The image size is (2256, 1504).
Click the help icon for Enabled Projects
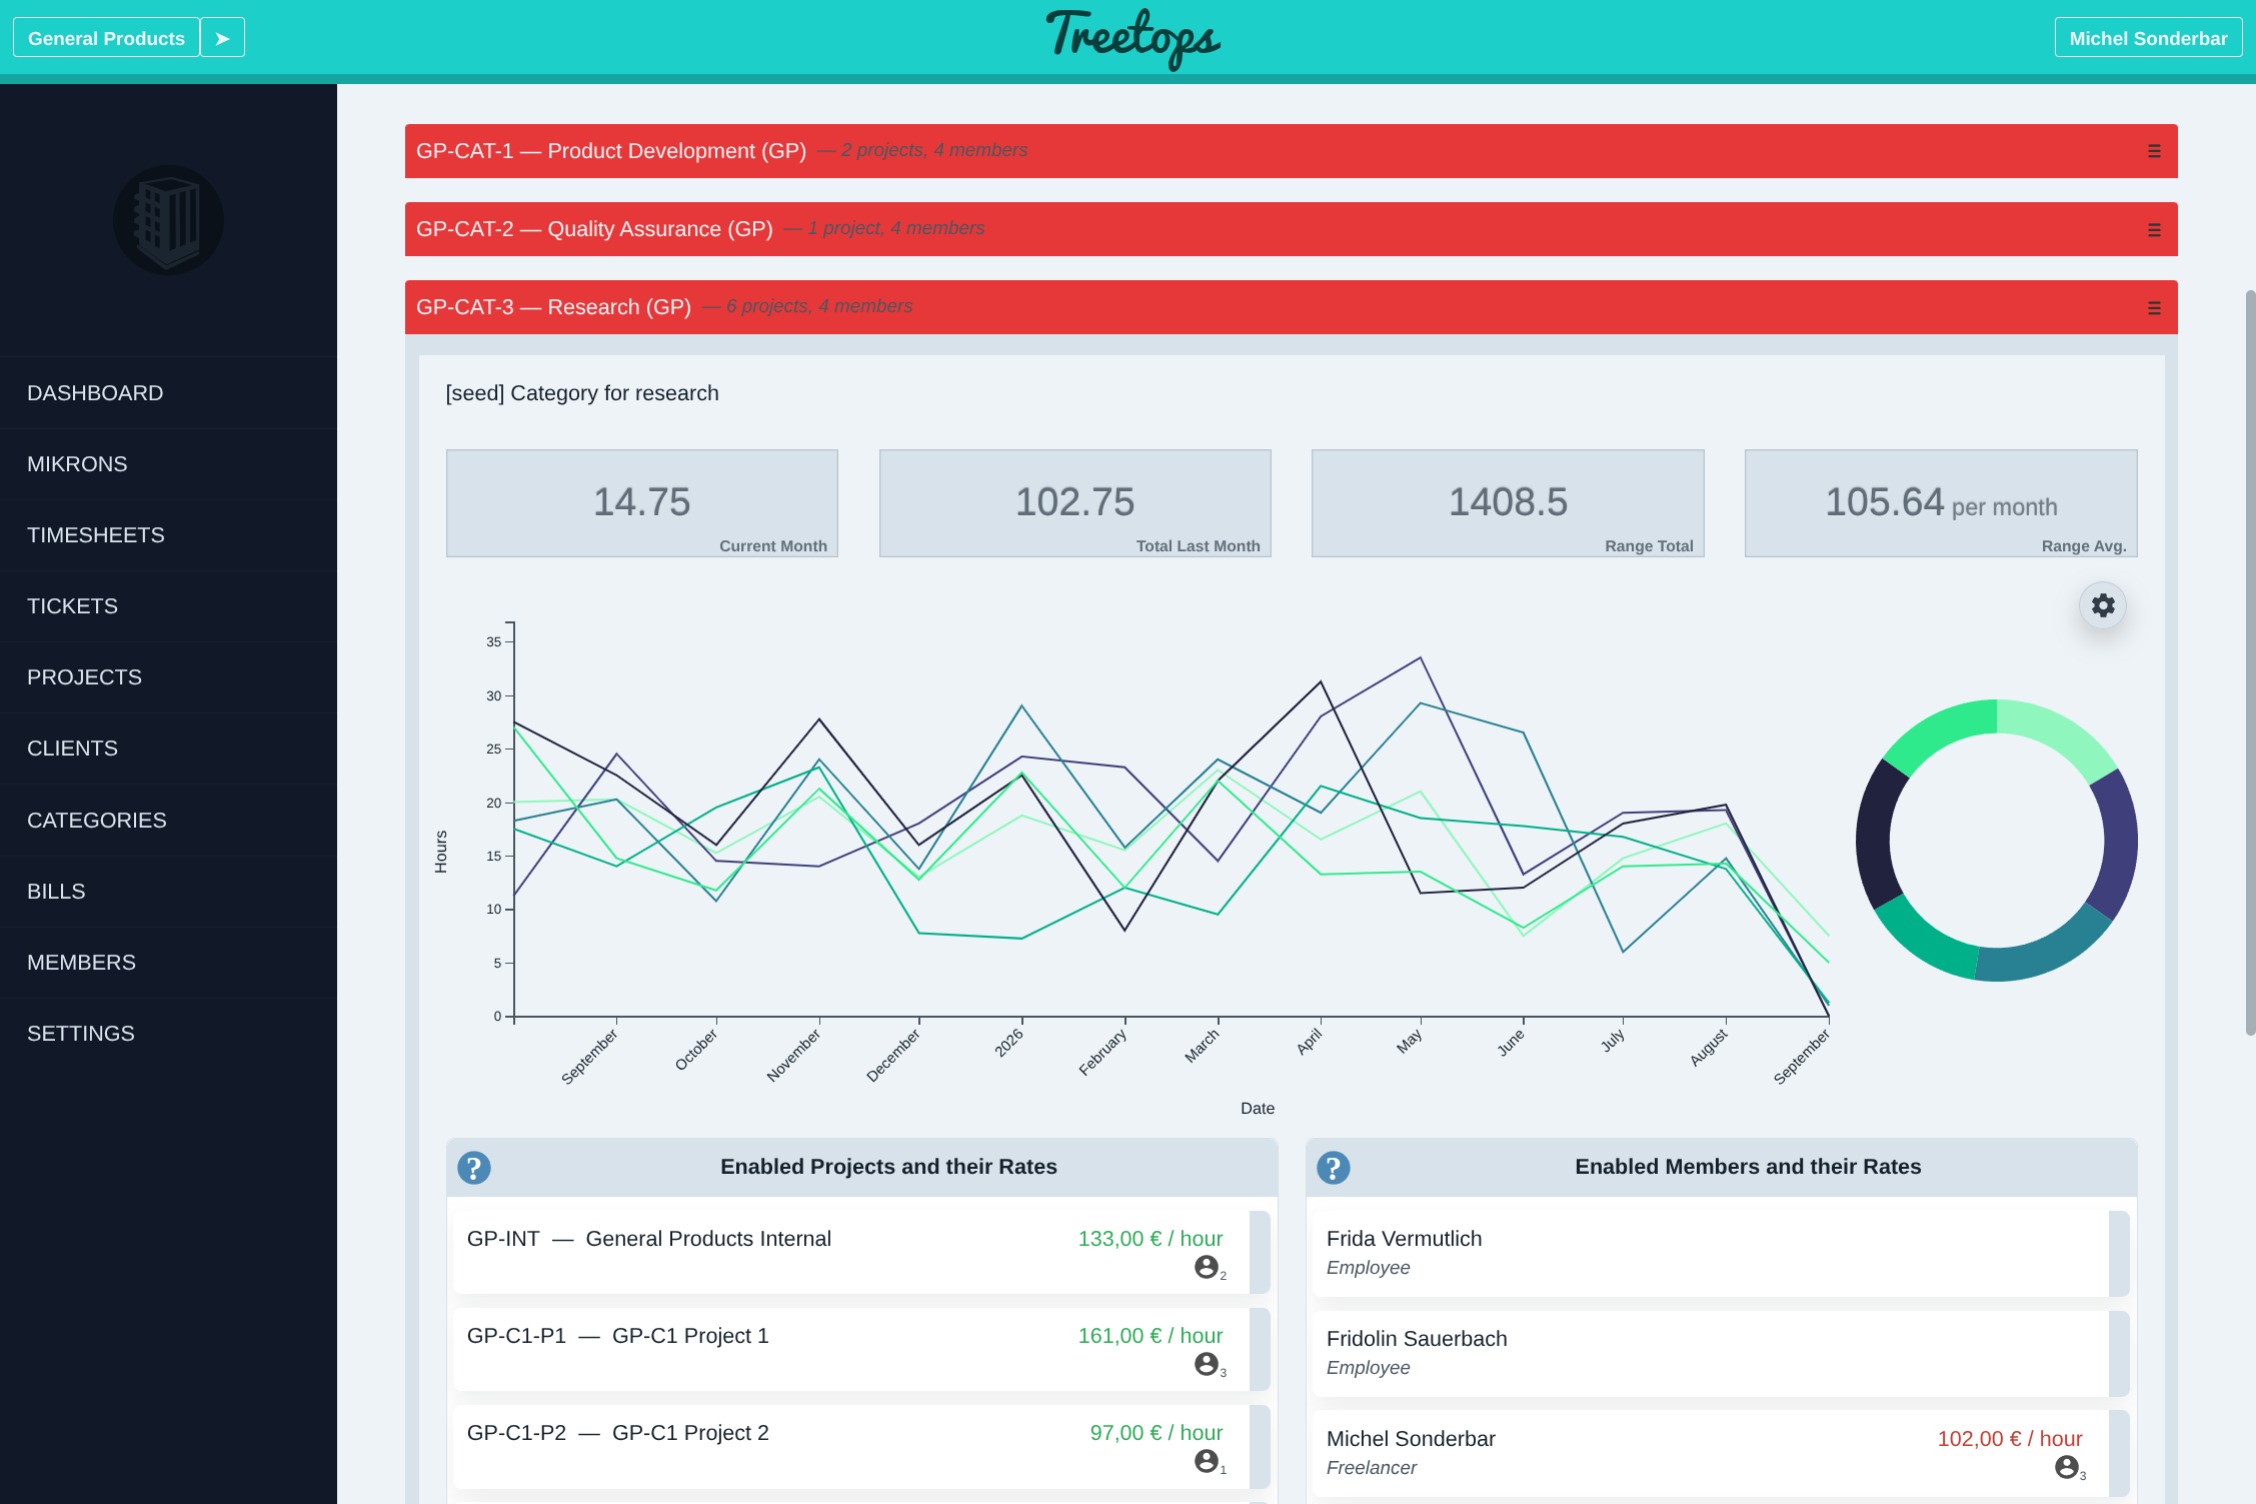pos(474,1167)
